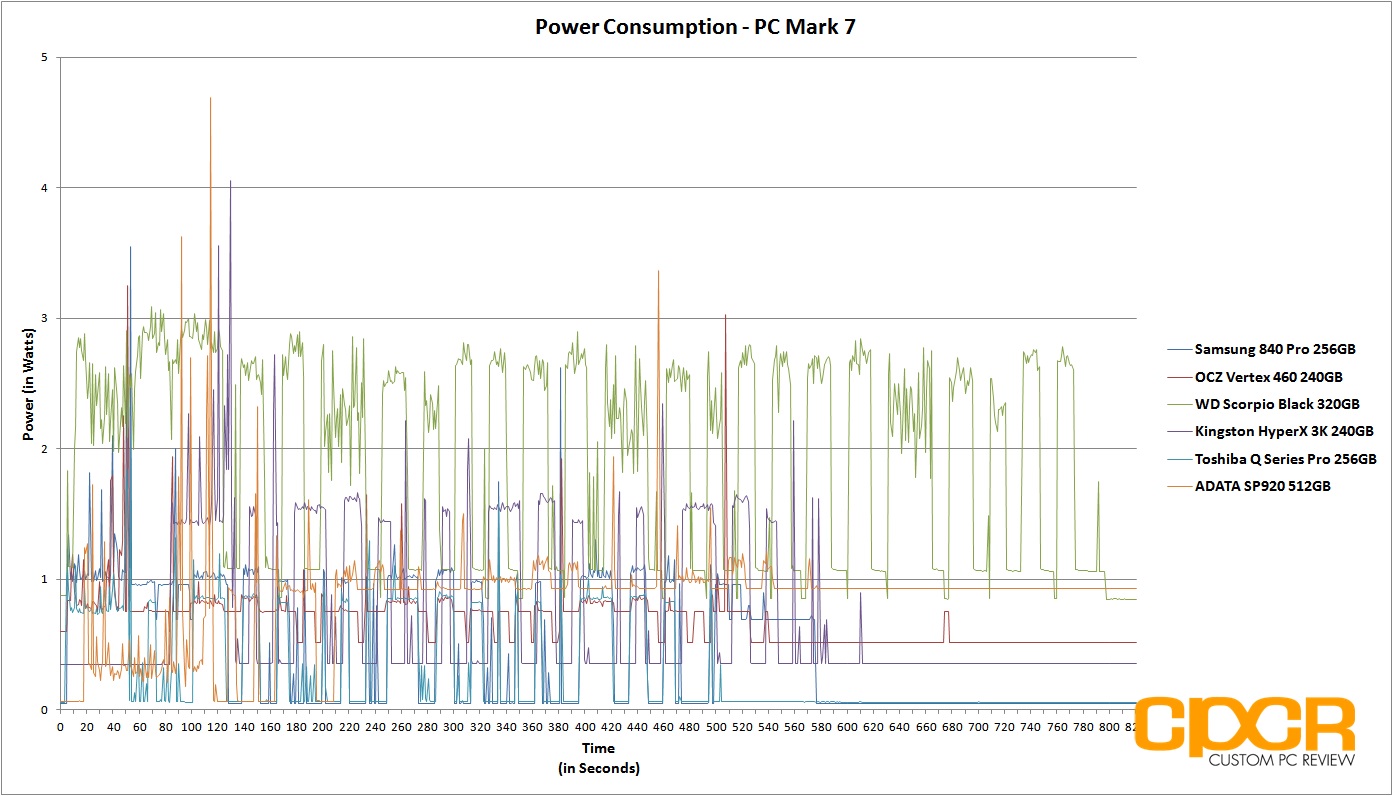Click the WD Scorpio Black green legend swatch
Viewport: 1393px width, 796px height.
click(1178, 404)
